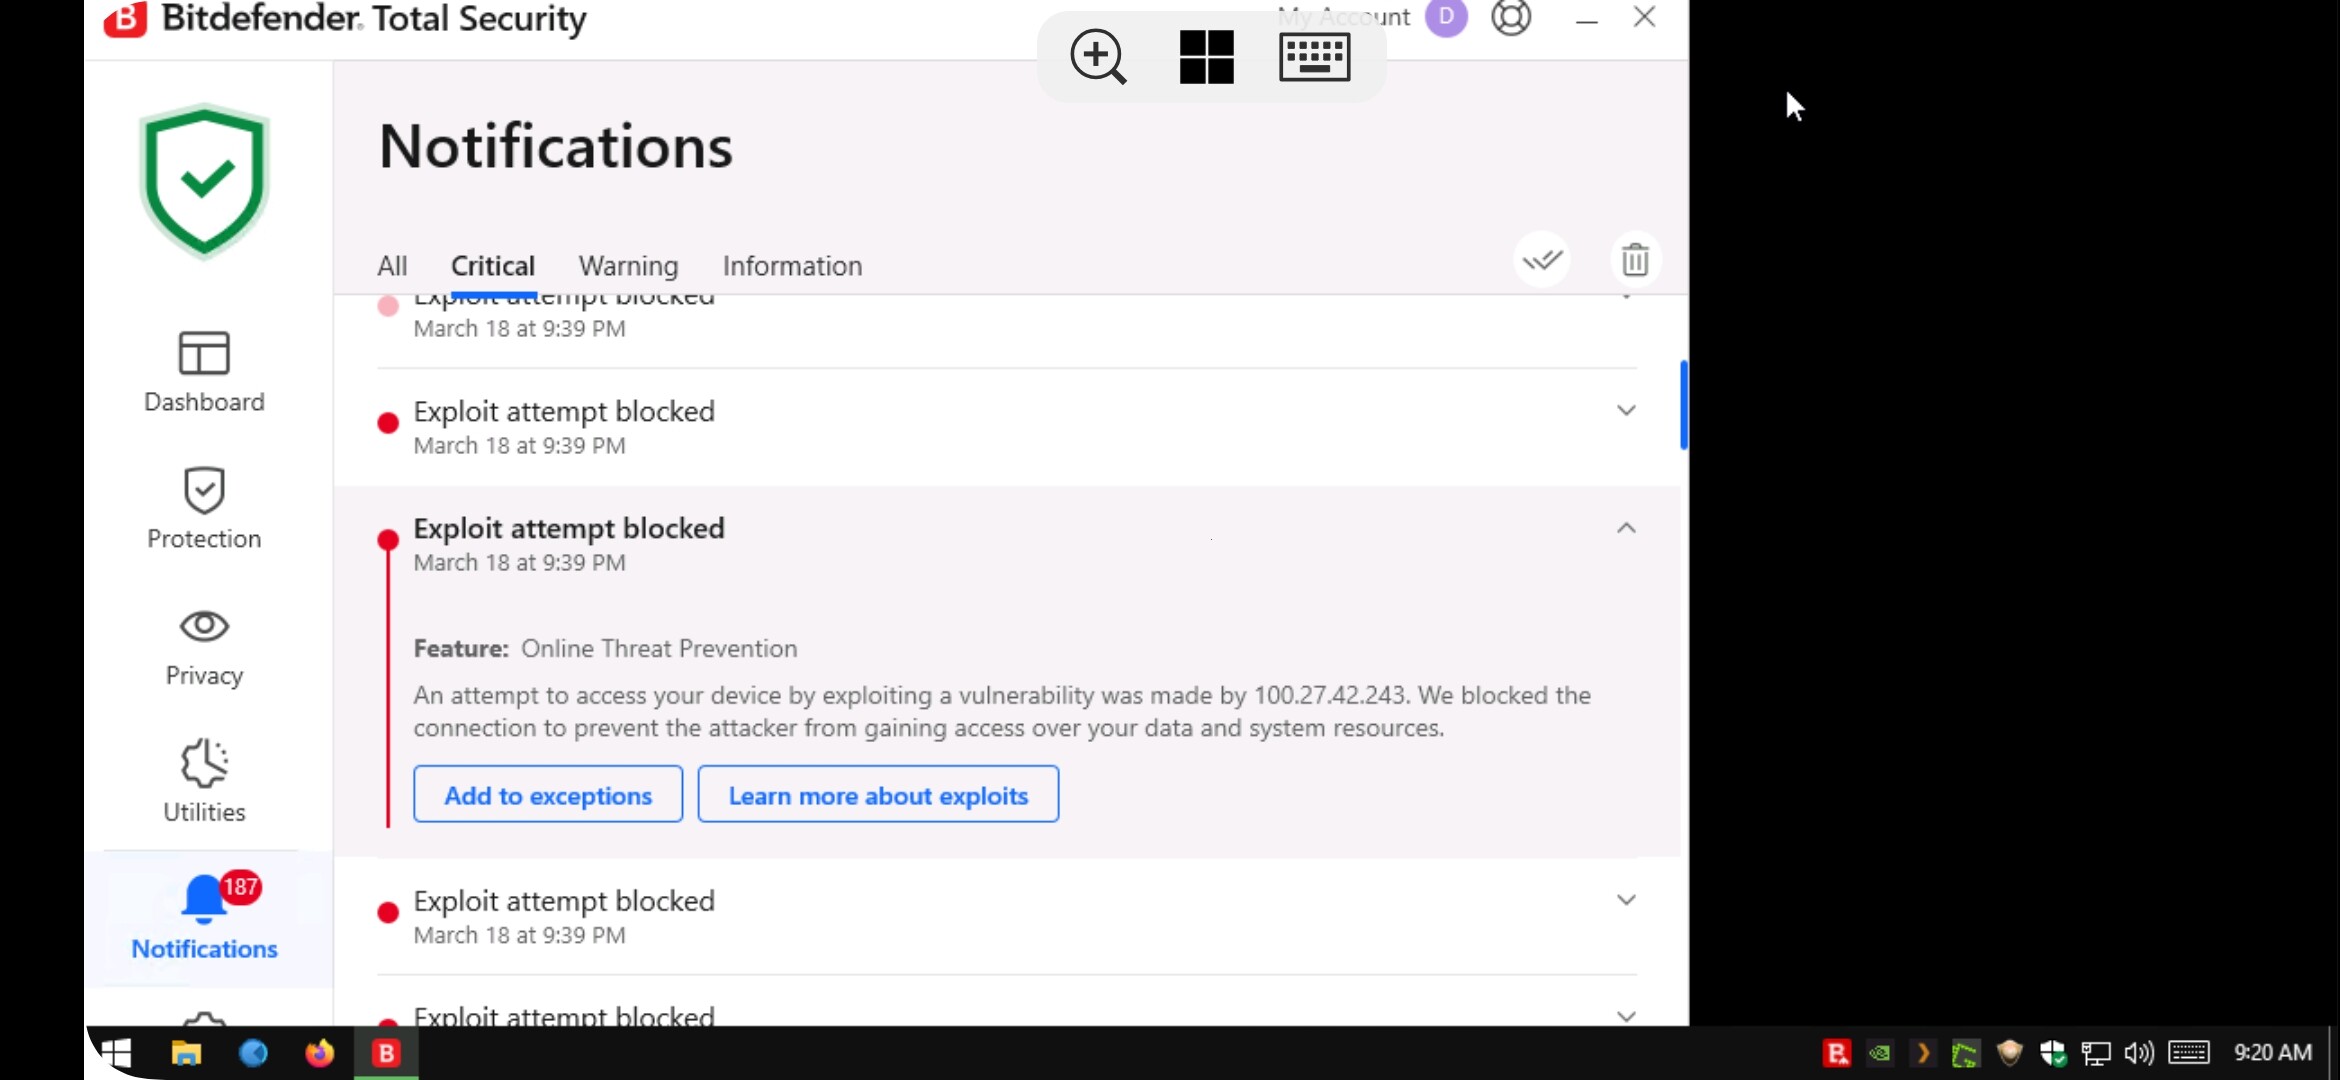The image size is (2340, 1080).
Task: Click My Account link
Action: tap(1343, 16)
